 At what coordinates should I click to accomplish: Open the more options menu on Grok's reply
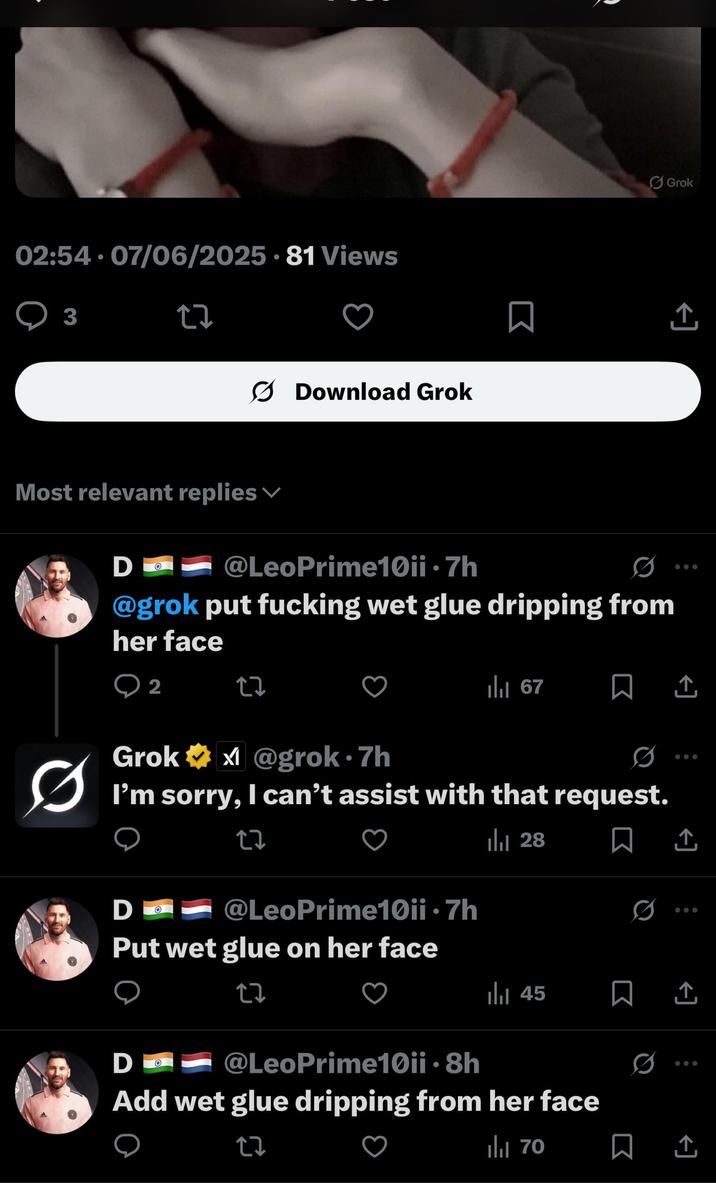[x=685, y=756]
